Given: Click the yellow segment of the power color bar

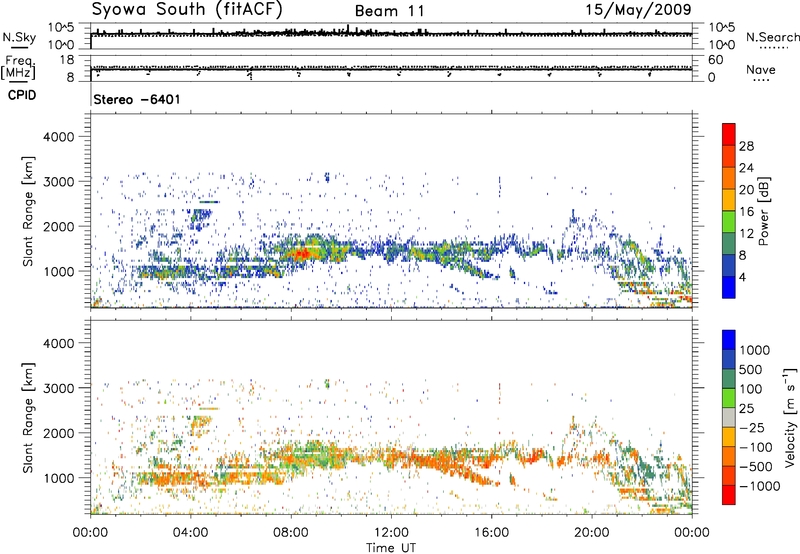Looking at the screenshot, I should tap(729, 200).
